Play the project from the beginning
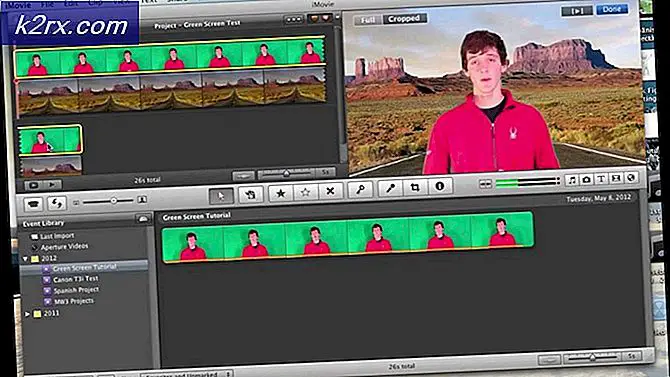670x377 pixels. (52, 185)
